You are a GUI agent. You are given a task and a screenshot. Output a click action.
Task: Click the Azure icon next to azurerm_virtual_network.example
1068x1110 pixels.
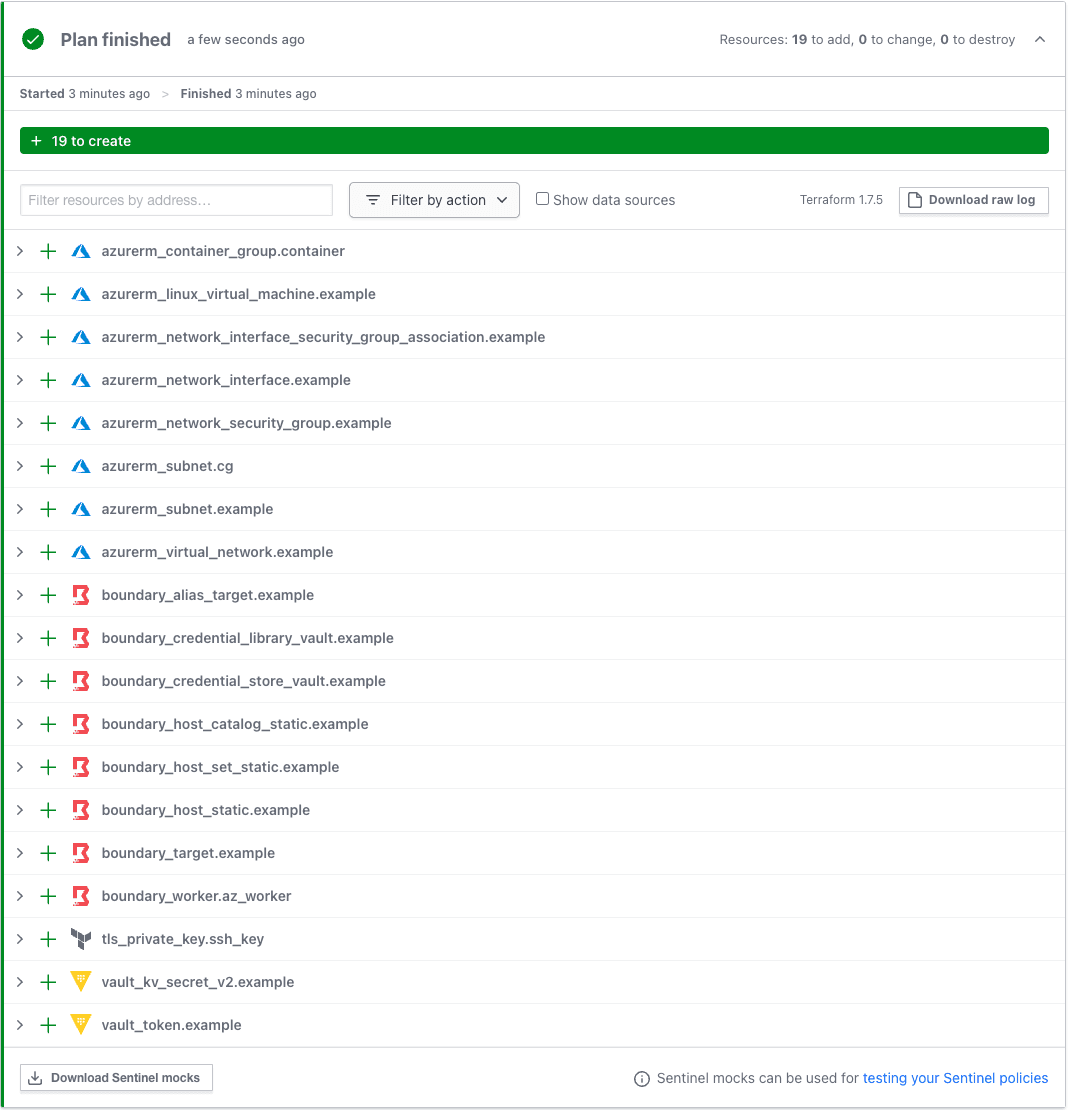click(x=81, y=553)
